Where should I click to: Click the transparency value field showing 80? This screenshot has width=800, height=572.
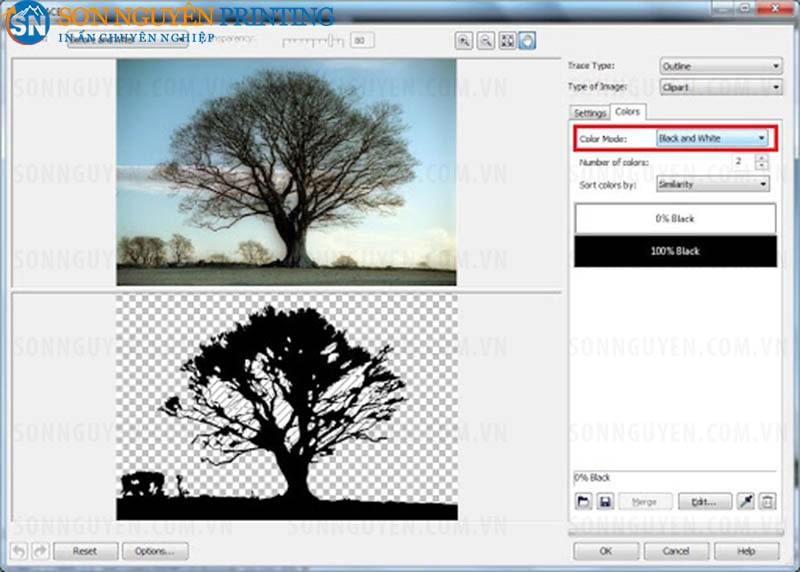362,40
